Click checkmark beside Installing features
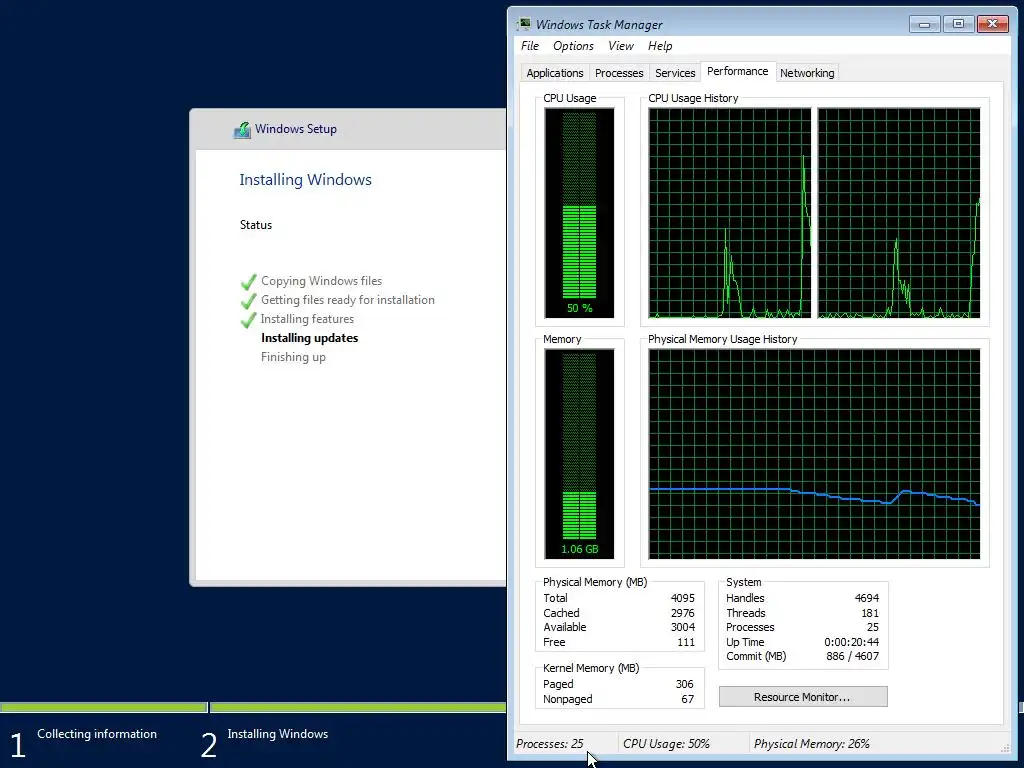The height and width of the screenshot is (768, 1024). tap(248, 319)
